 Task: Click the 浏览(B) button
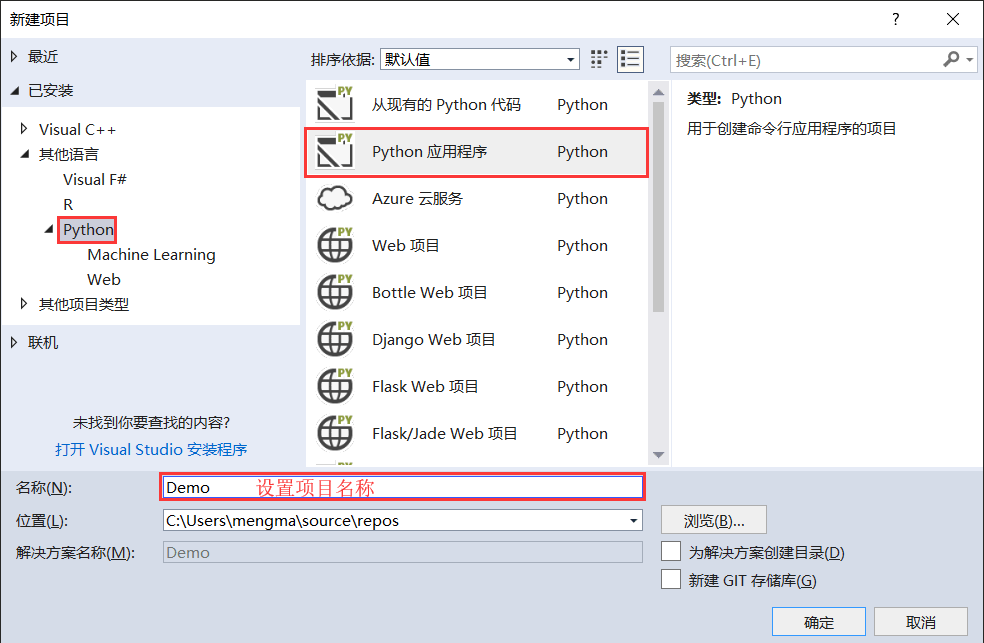click(x=712, y=519)
